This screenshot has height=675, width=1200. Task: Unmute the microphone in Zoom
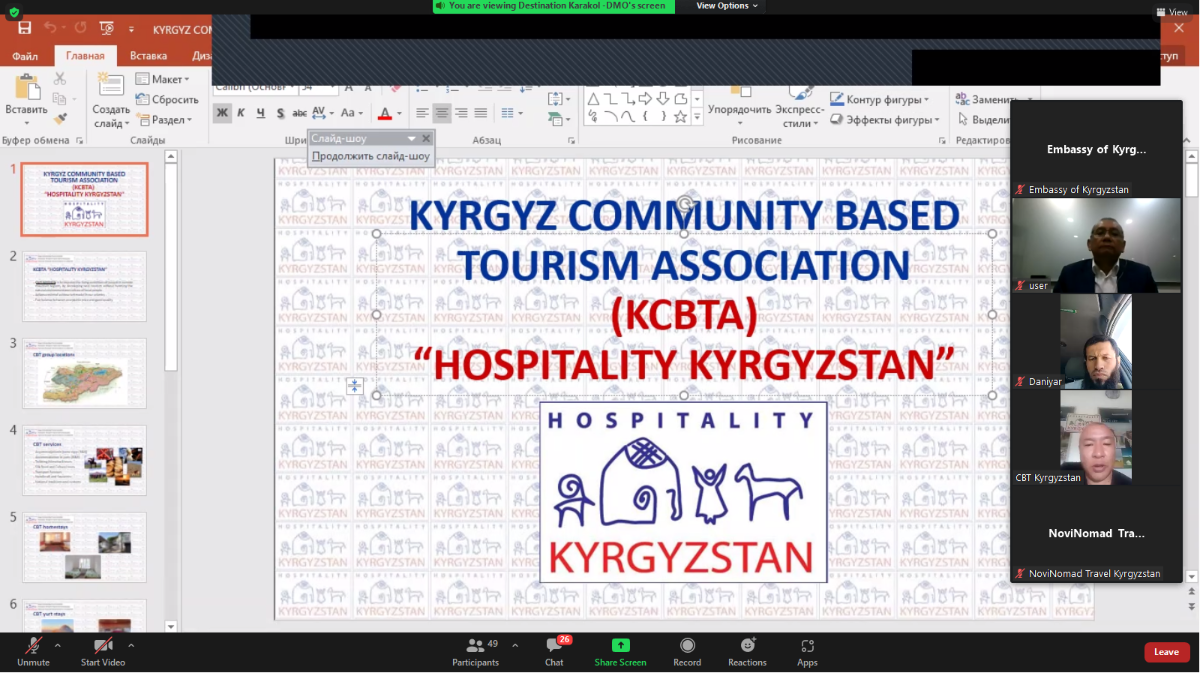[33, 652]
